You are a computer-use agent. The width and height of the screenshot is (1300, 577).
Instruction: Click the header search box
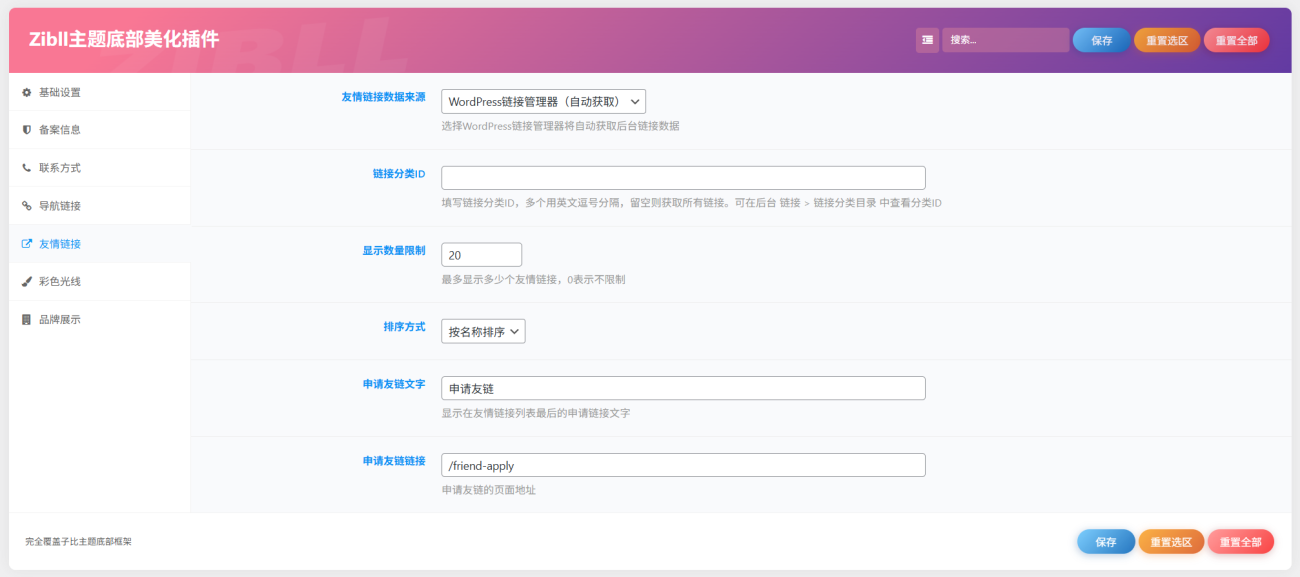[x=1005, y=40]
